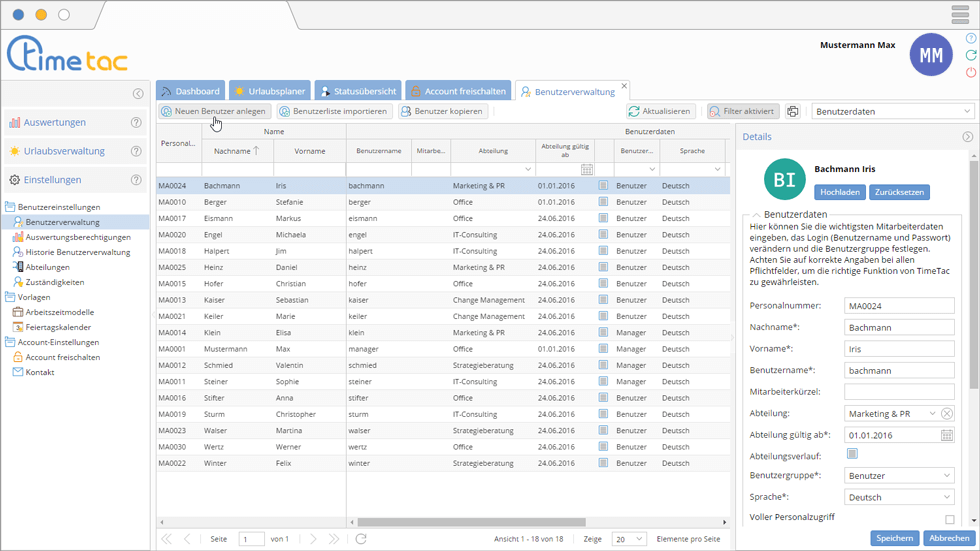Collapse the left sidebar with the arrow icon

[x=138, y=94]
